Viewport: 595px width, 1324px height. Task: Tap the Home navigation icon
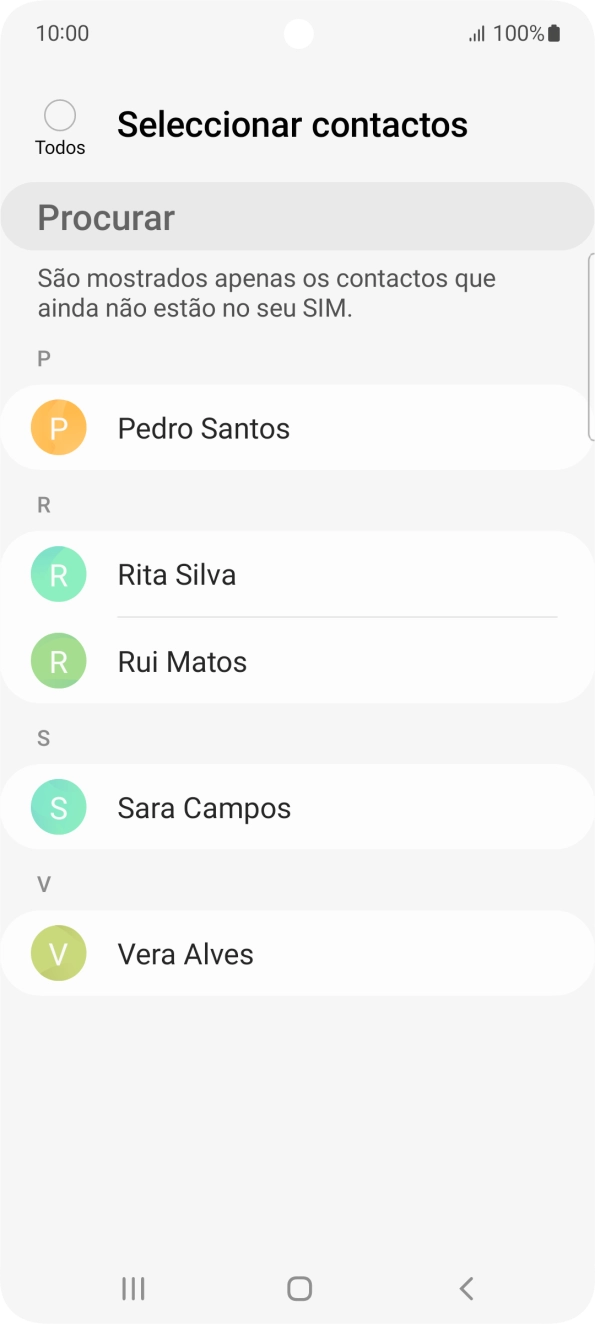[x=297, y=1288]
